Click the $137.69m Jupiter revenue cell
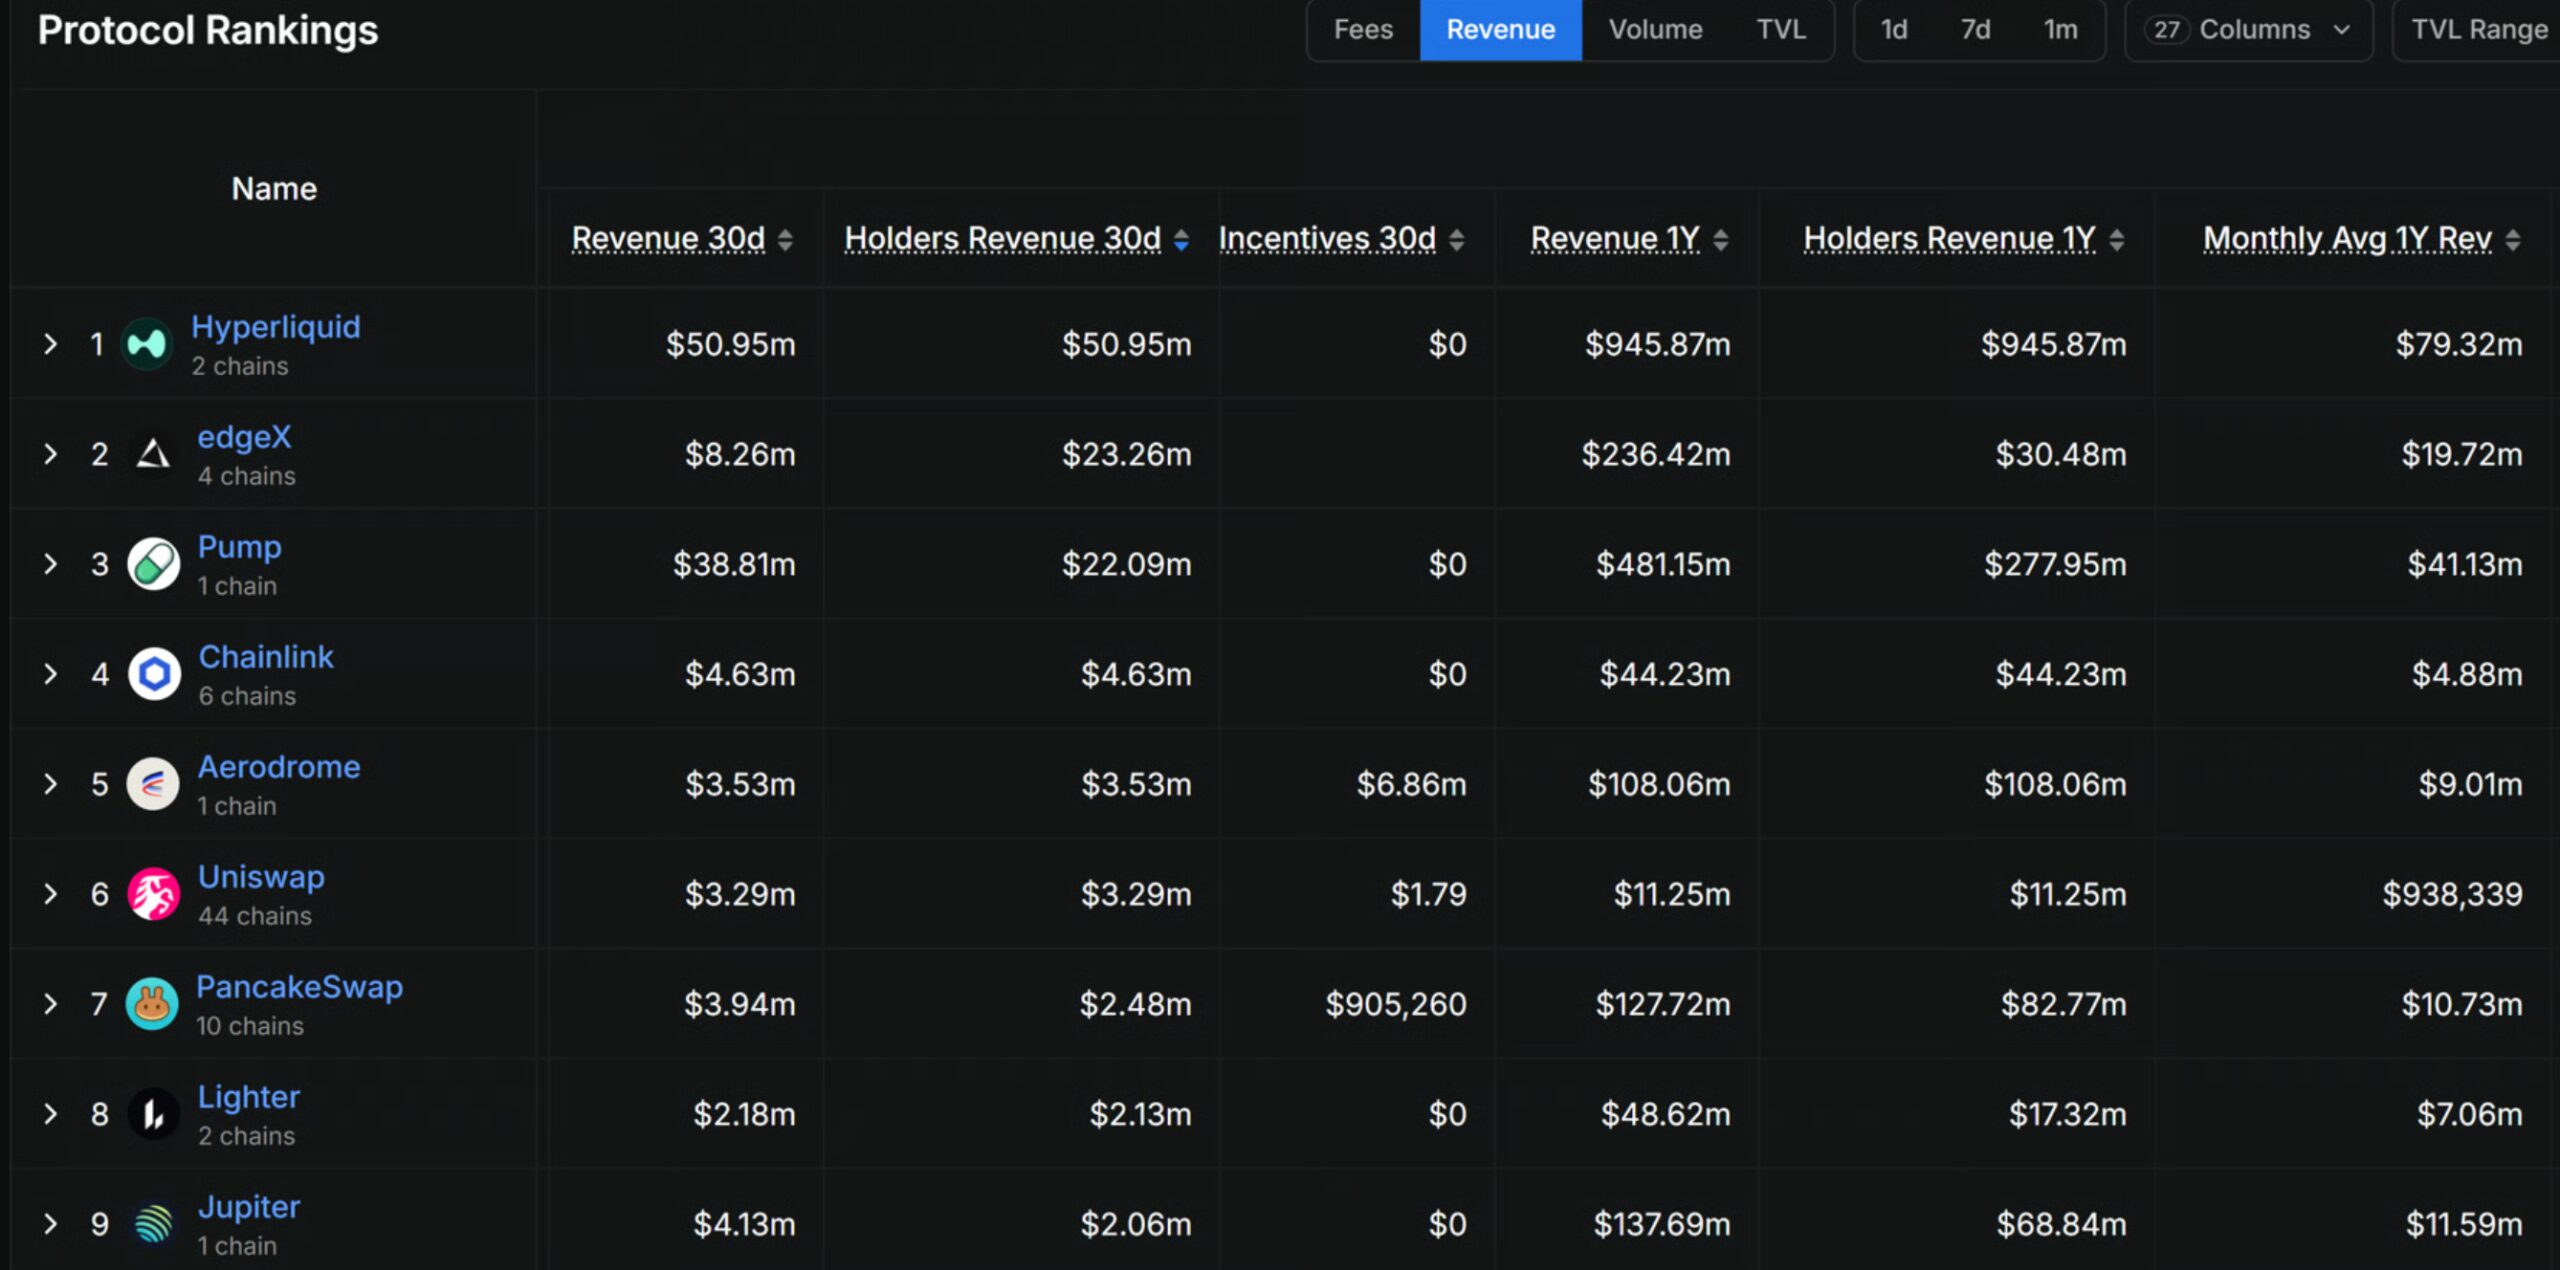 tap(1661, 1225)
